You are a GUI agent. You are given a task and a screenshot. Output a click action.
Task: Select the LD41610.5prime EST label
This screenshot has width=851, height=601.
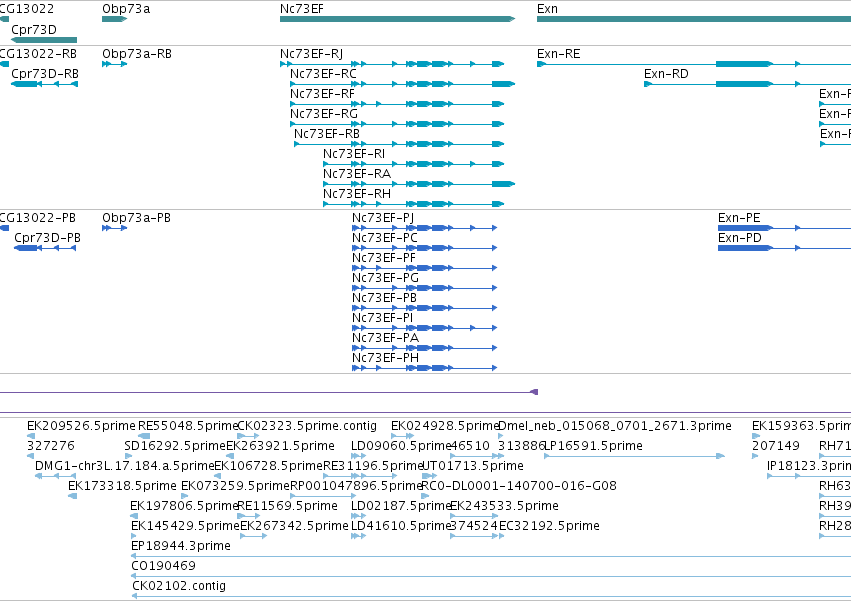[401, 526]
